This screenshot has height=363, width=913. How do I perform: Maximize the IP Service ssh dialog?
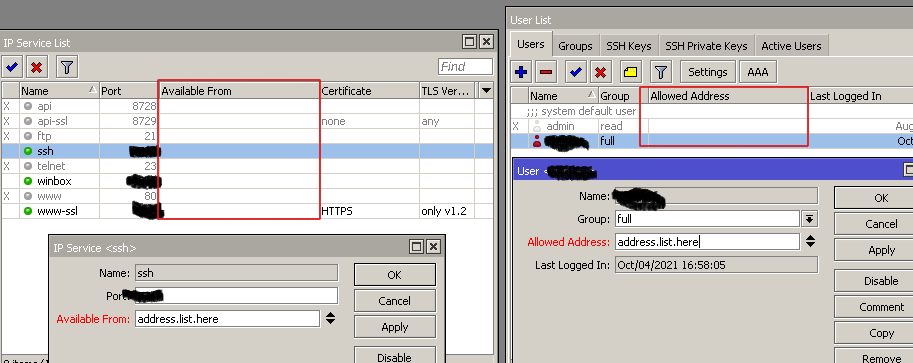point(416,246)
